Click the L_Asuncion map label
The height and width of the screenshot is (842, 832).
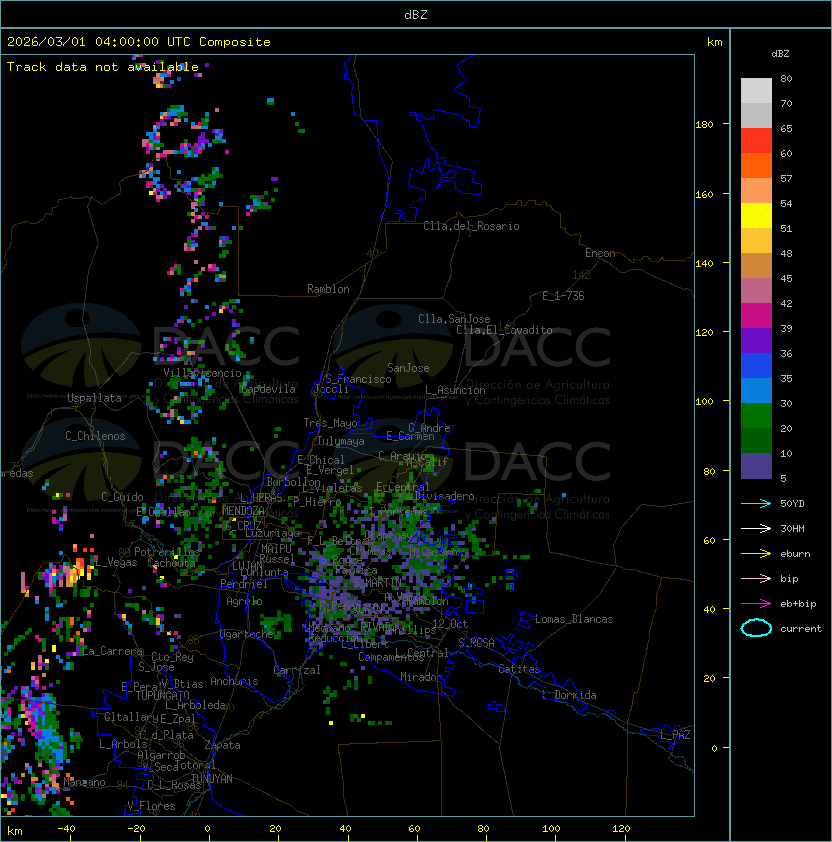(x=455, y=390)
